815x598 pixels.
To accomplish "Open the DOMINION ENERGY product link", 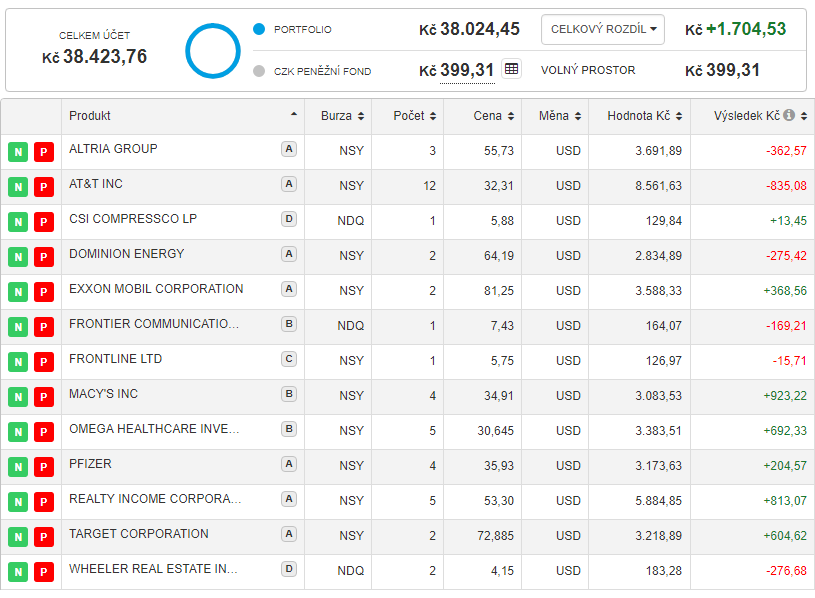I will (x=127, y=254).
